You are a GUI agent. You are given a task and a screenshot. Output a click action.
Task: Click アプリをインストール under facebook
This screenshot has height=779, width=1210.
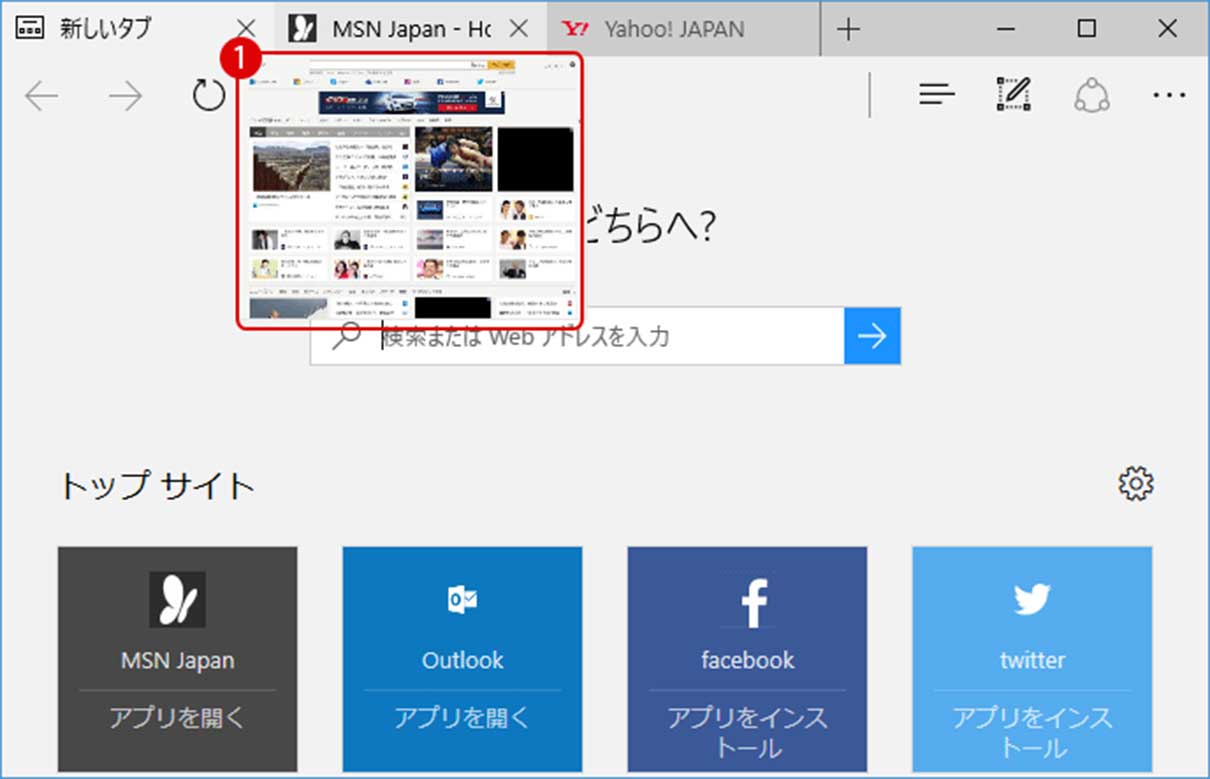[x=747, y=733]
